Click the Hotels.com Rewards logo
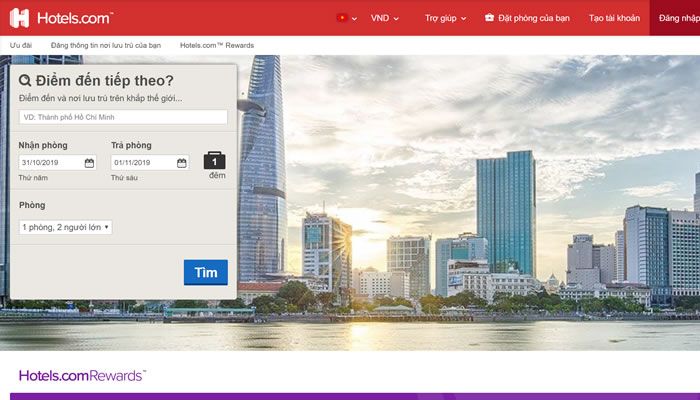 [82, 376]
